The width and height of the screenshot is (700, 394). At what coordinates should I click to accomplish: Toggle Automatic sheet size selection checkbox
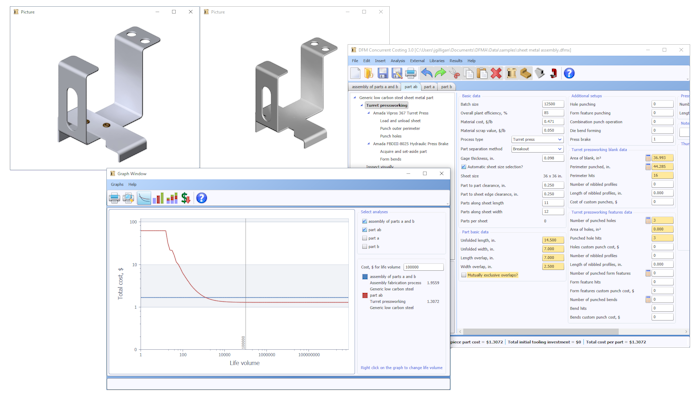(463, 167)
